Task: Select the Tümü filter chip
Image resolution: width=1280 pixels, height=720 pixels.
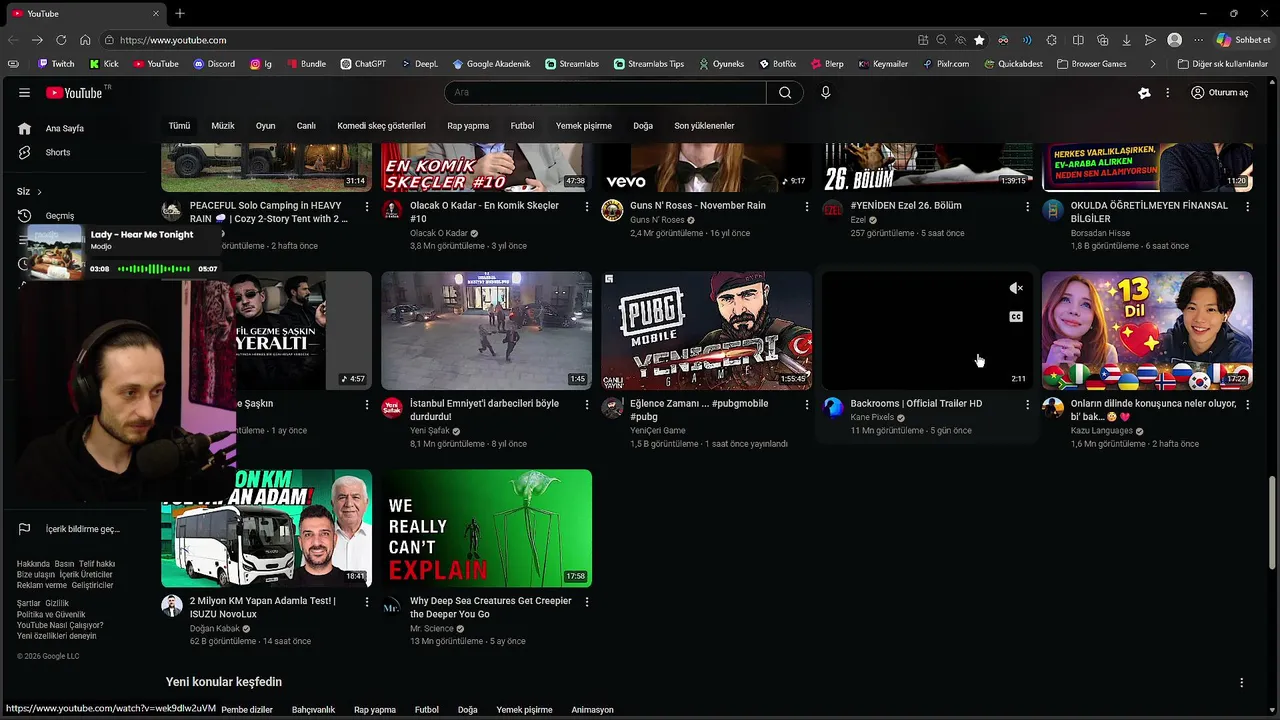Action: pos(179,126)
